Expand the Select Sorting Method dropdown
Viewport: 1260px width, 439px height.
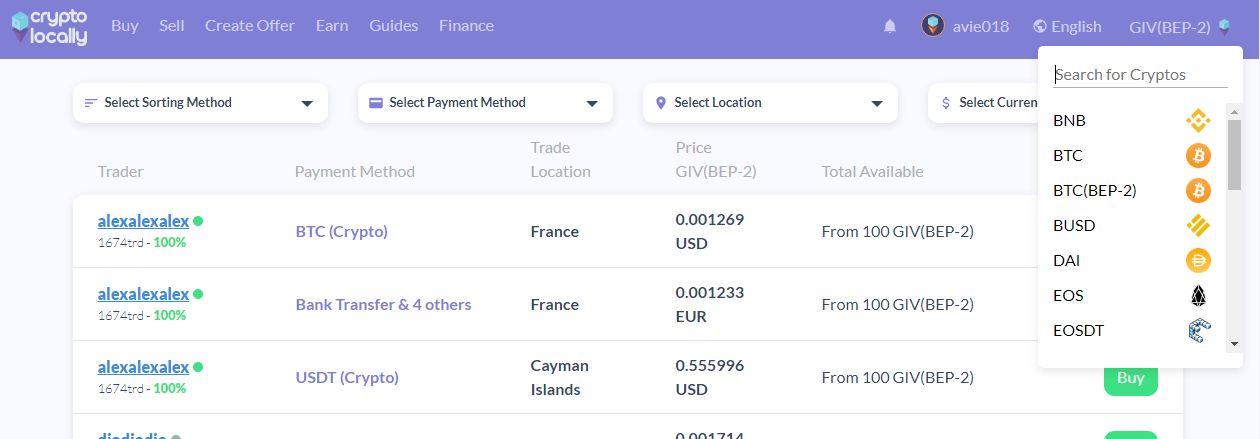click(200, 103)
